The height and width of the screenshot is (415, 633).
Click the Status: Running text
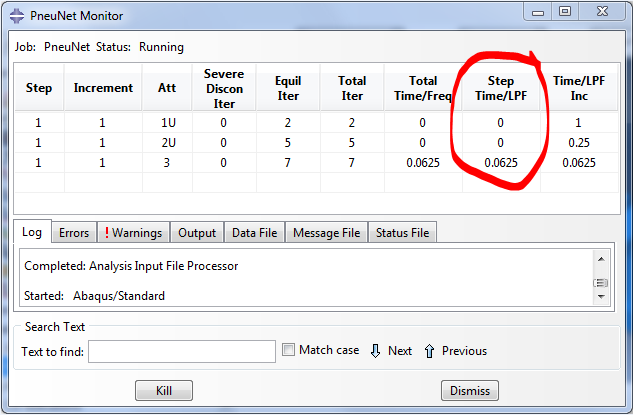pos(140,47)
